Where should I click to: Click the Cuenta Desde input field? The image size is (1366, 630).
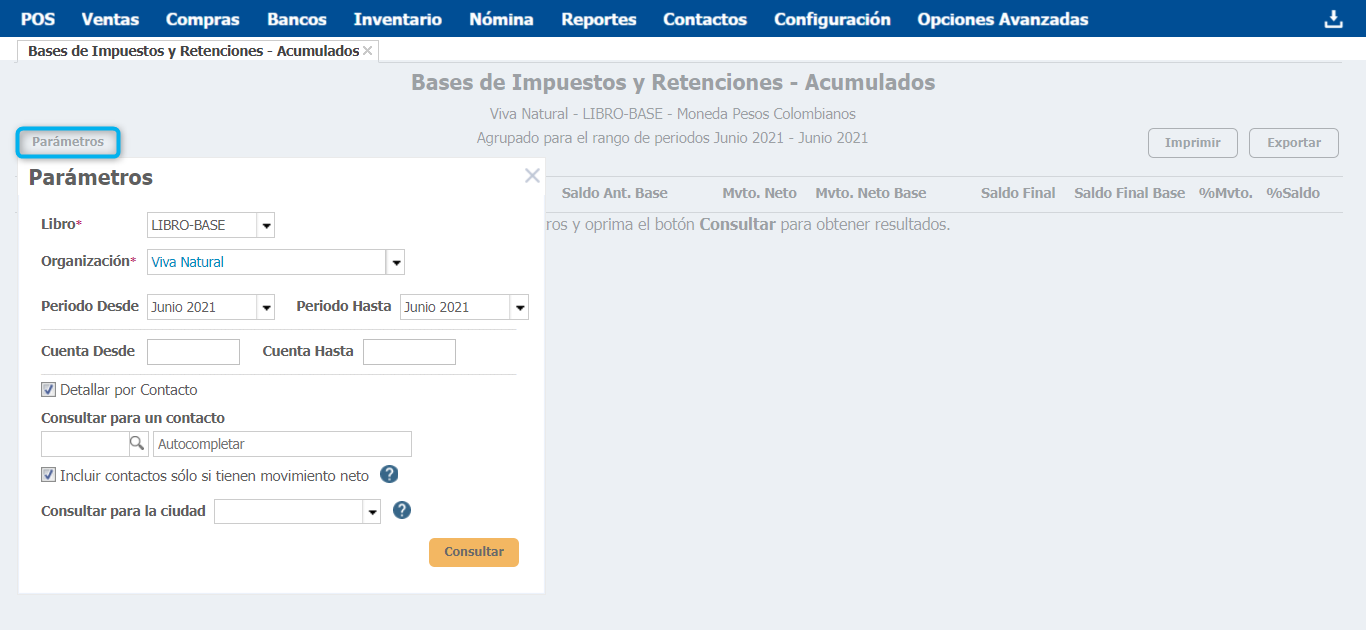tap(193, 352)
